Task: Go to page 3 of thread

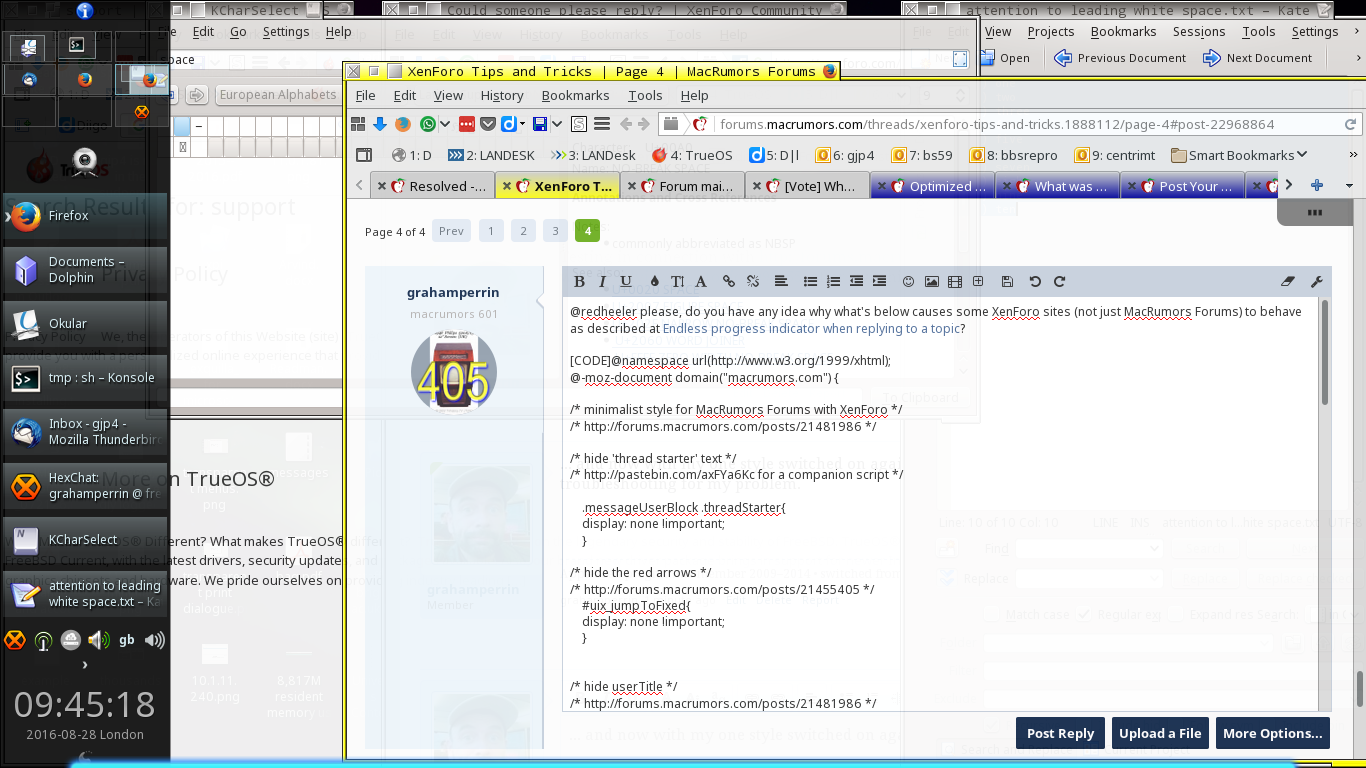Action: click(555, 231)
